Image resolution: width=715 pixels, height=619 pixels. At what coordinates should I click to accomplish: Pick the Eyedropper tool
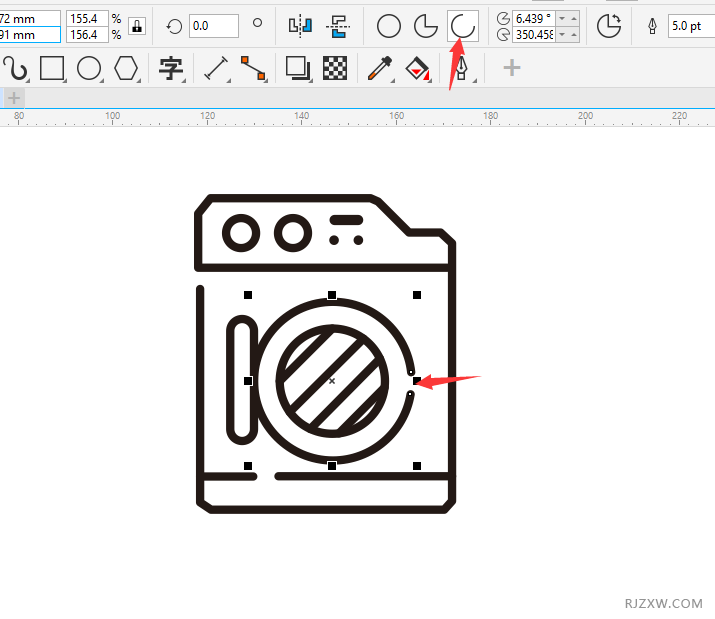[x=379, y=68]
